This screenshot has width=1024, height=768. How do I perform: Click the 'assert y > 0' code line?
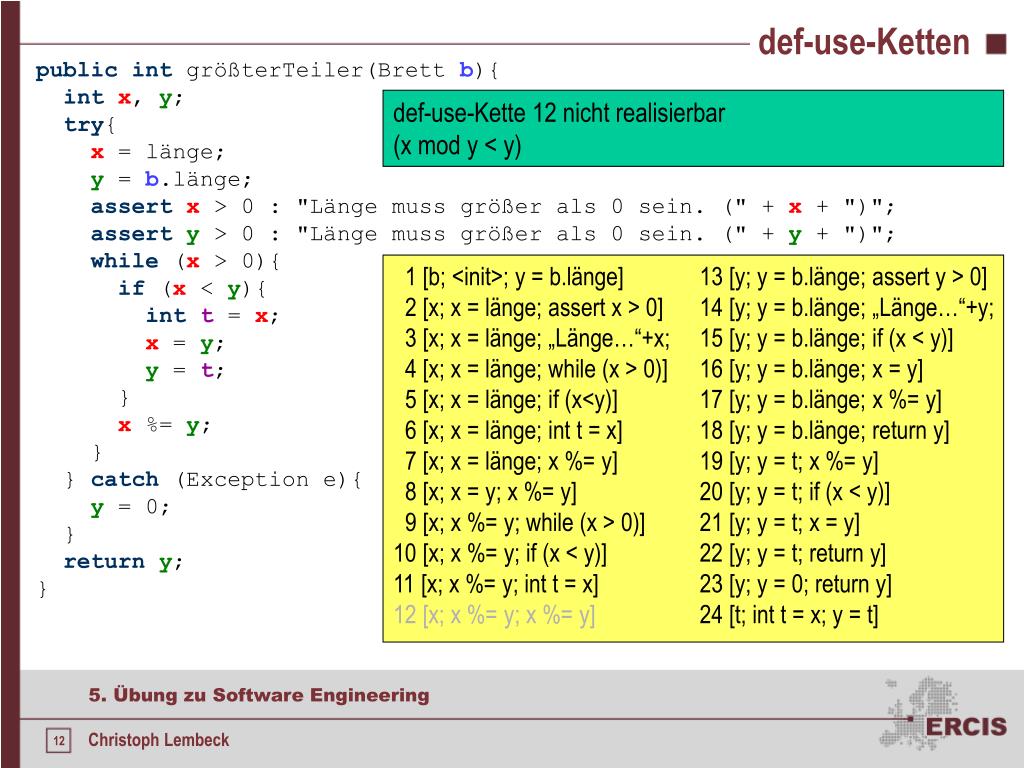(492, 234)
